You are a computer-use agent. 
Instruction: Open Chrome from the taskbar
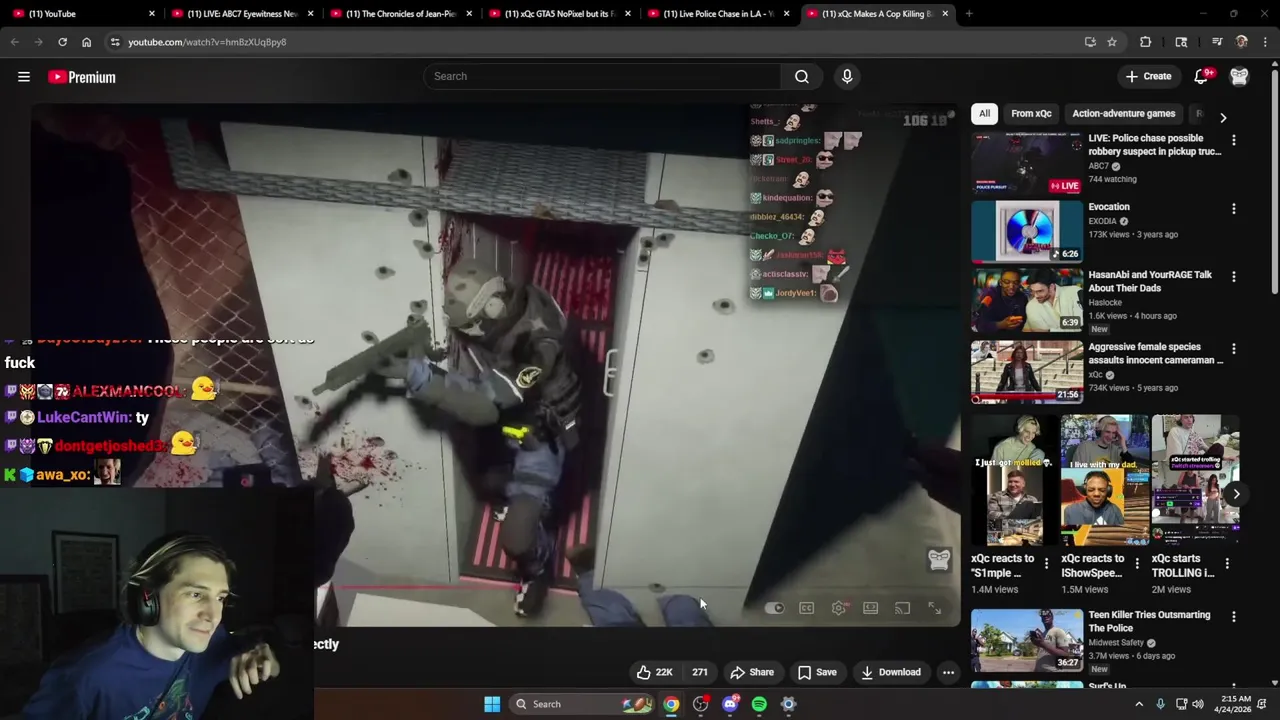click(671, 704)
